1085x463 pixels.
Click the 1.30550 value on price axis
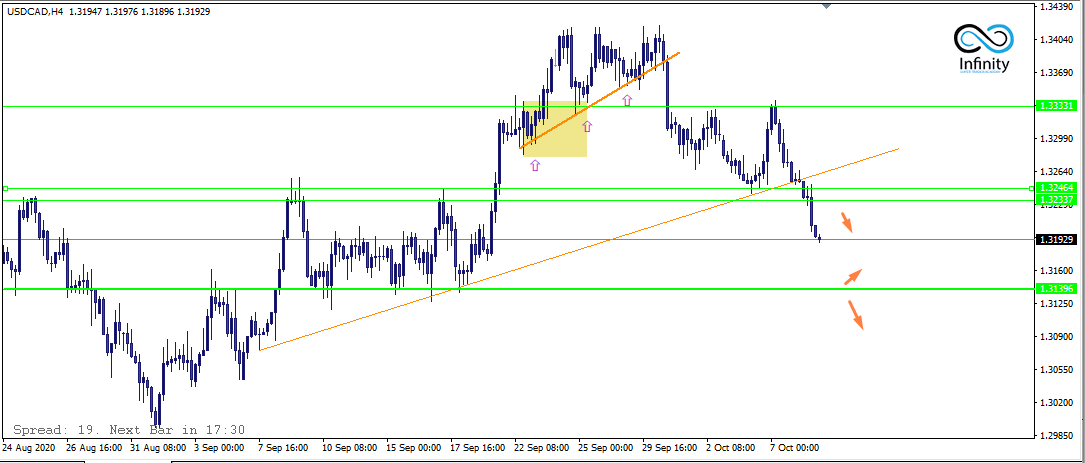(x=1056, y=370)
